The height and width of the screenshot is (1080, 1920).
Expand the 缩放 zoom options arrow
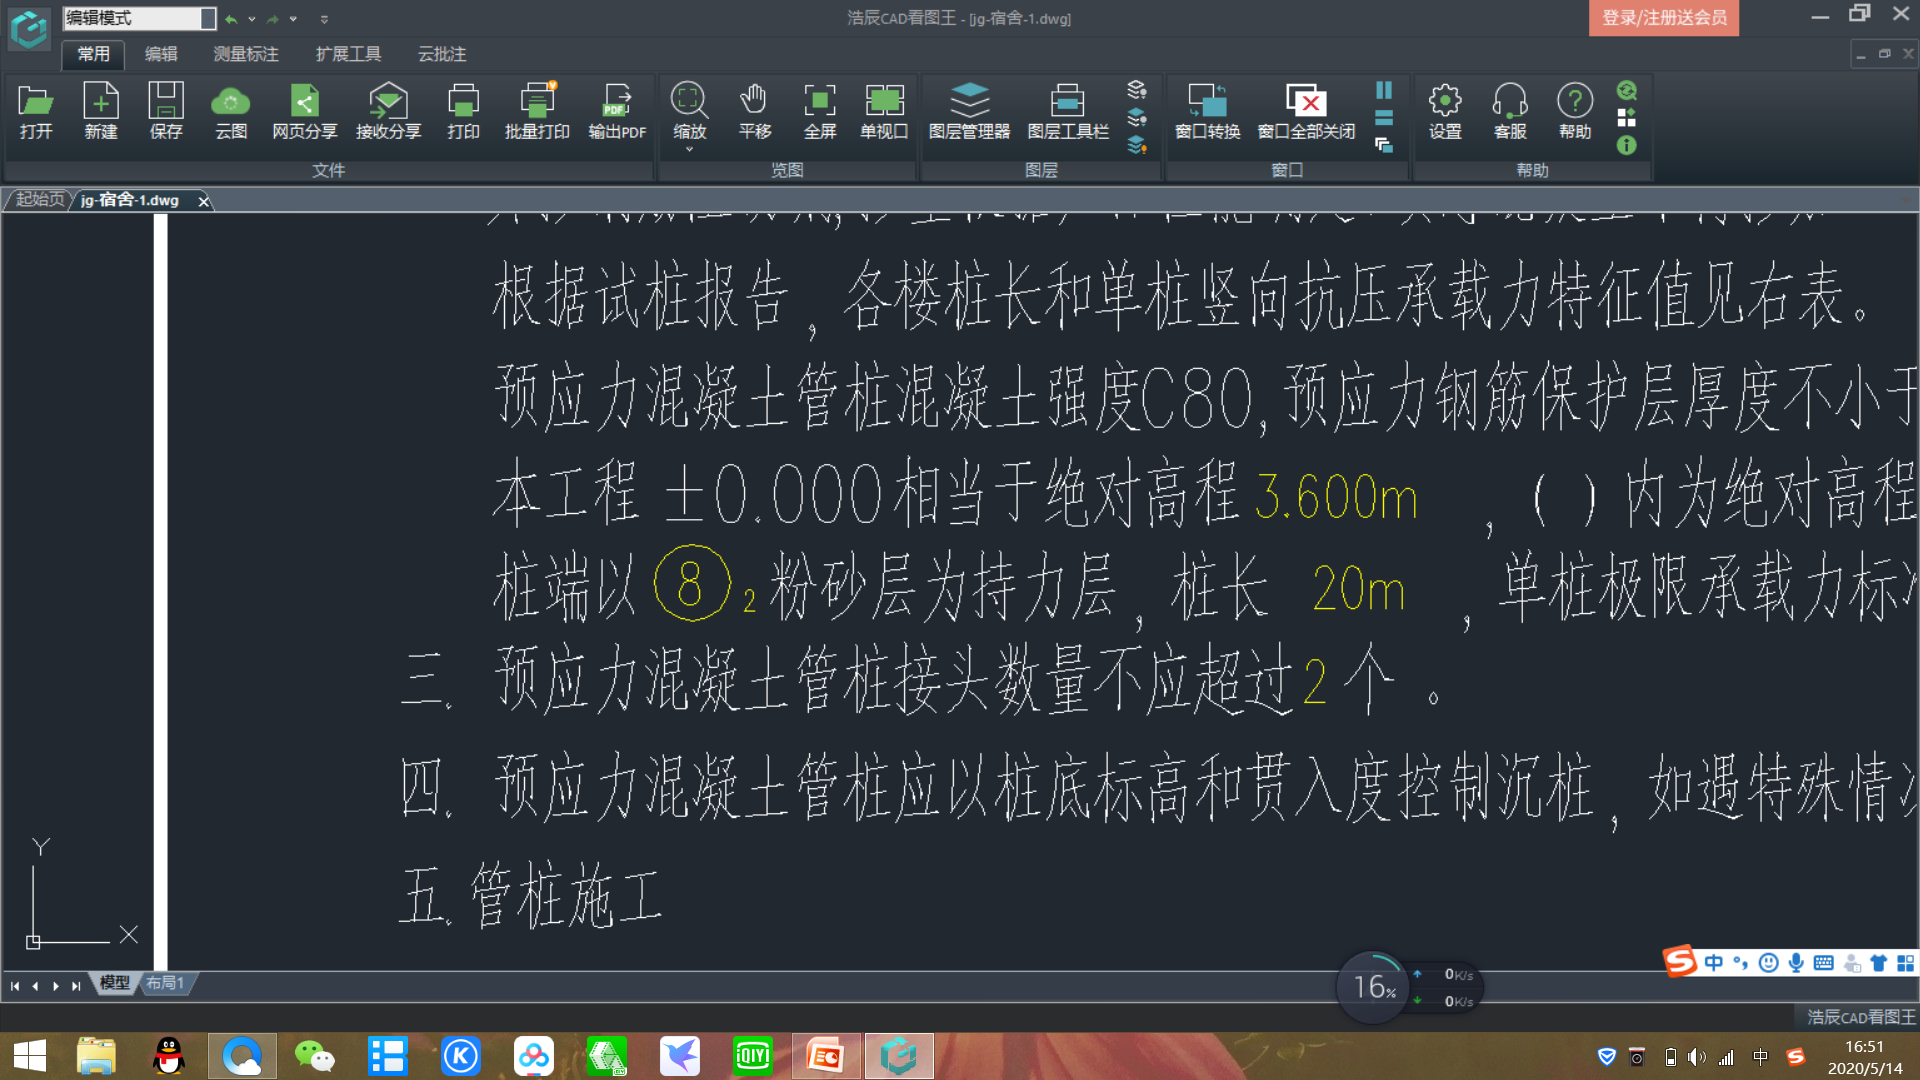tap(689, 150)
